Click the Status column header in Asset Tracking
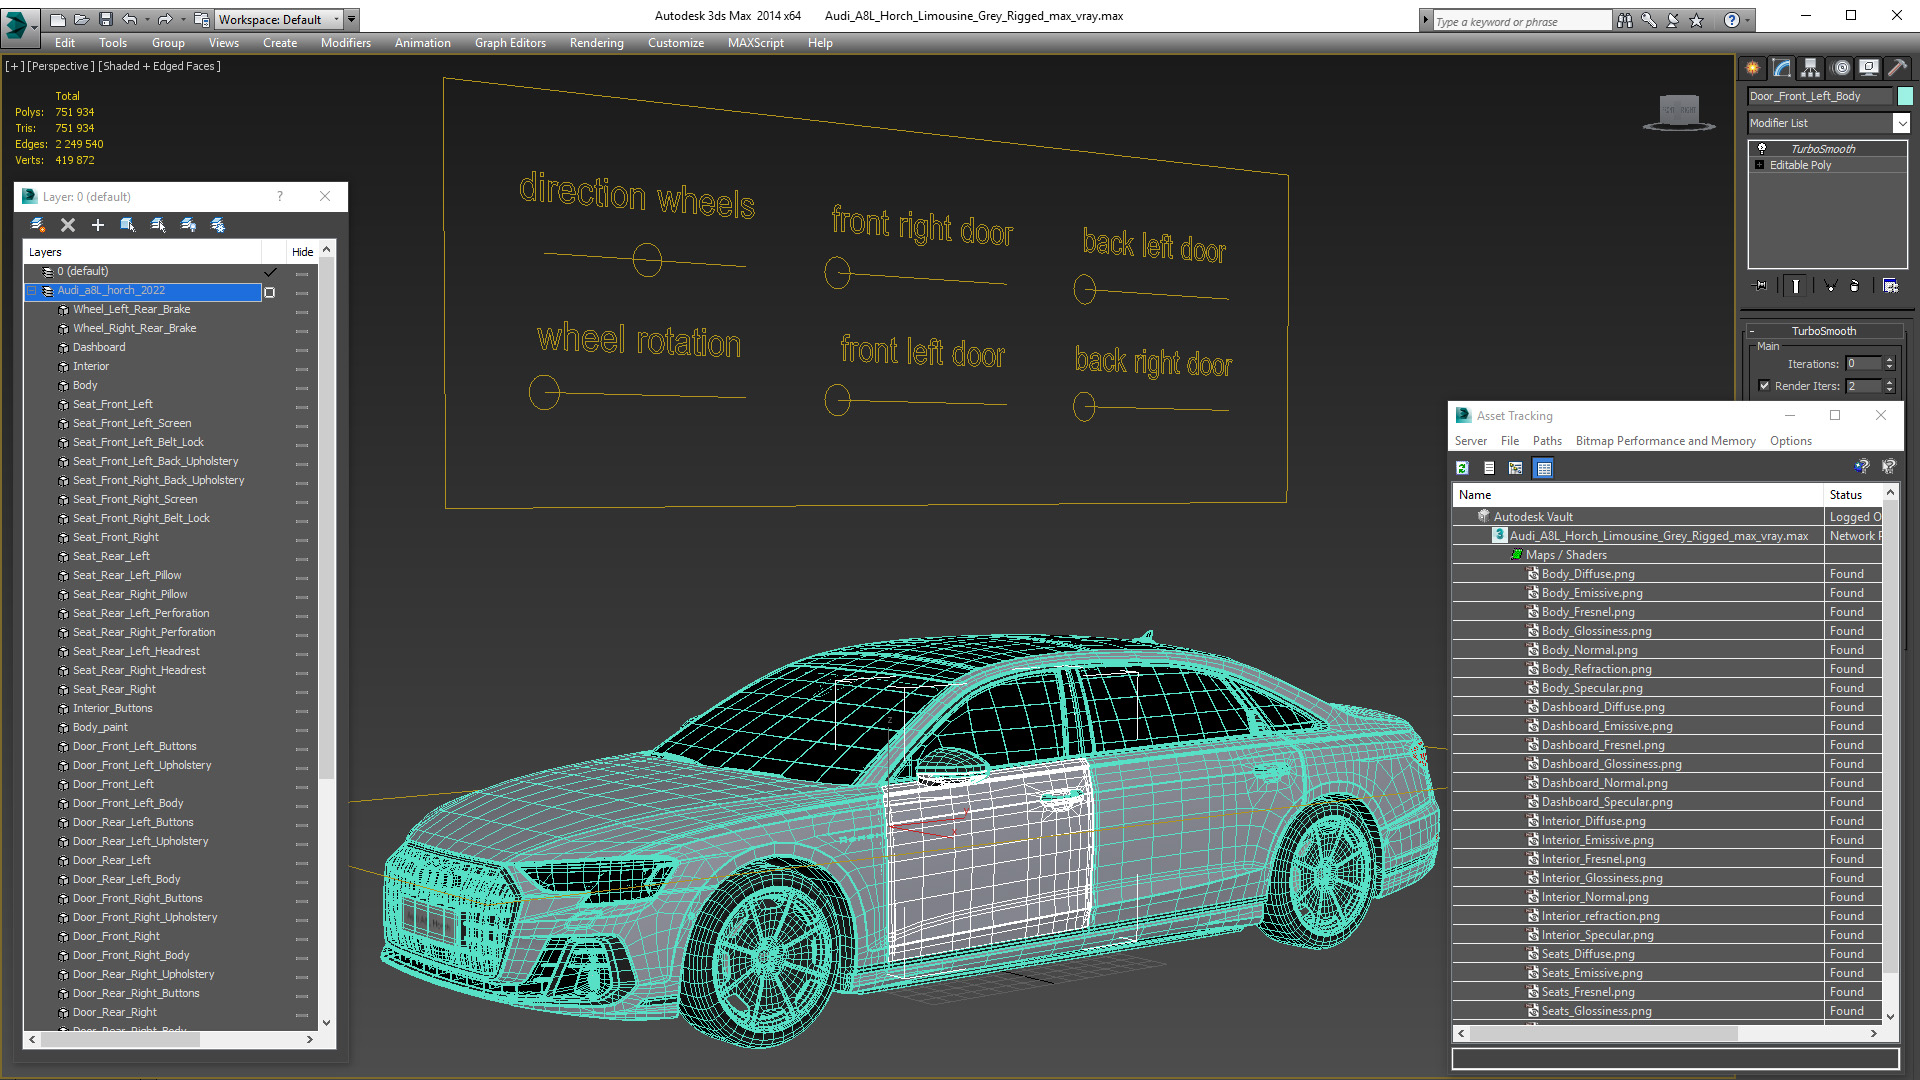The height and width of the screenshot is (1080, 1920). tap(1853, 495)
